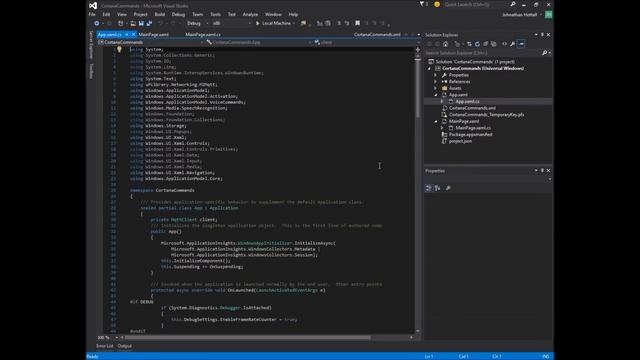Screen dimensions: 640x360
Task: Expand the Assets folder node
Action: (436, 88)
